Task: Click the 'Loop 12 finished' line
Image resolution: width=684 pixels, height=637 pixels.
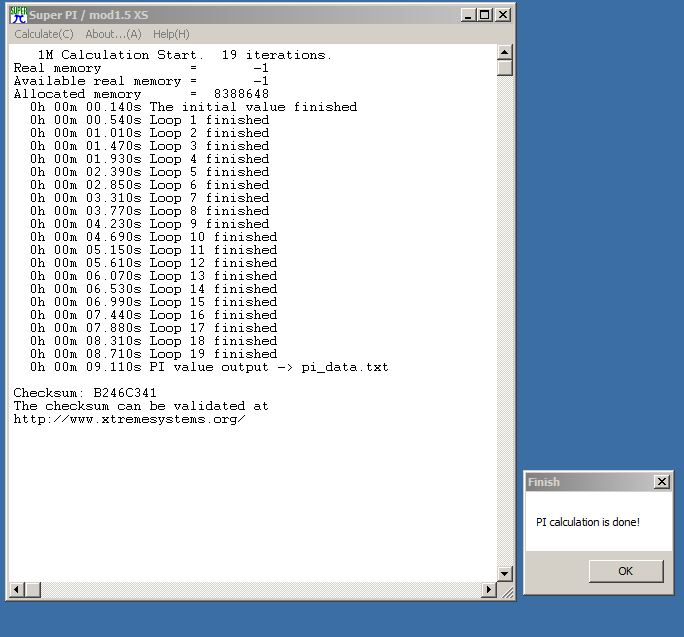Action: point(154,263)
